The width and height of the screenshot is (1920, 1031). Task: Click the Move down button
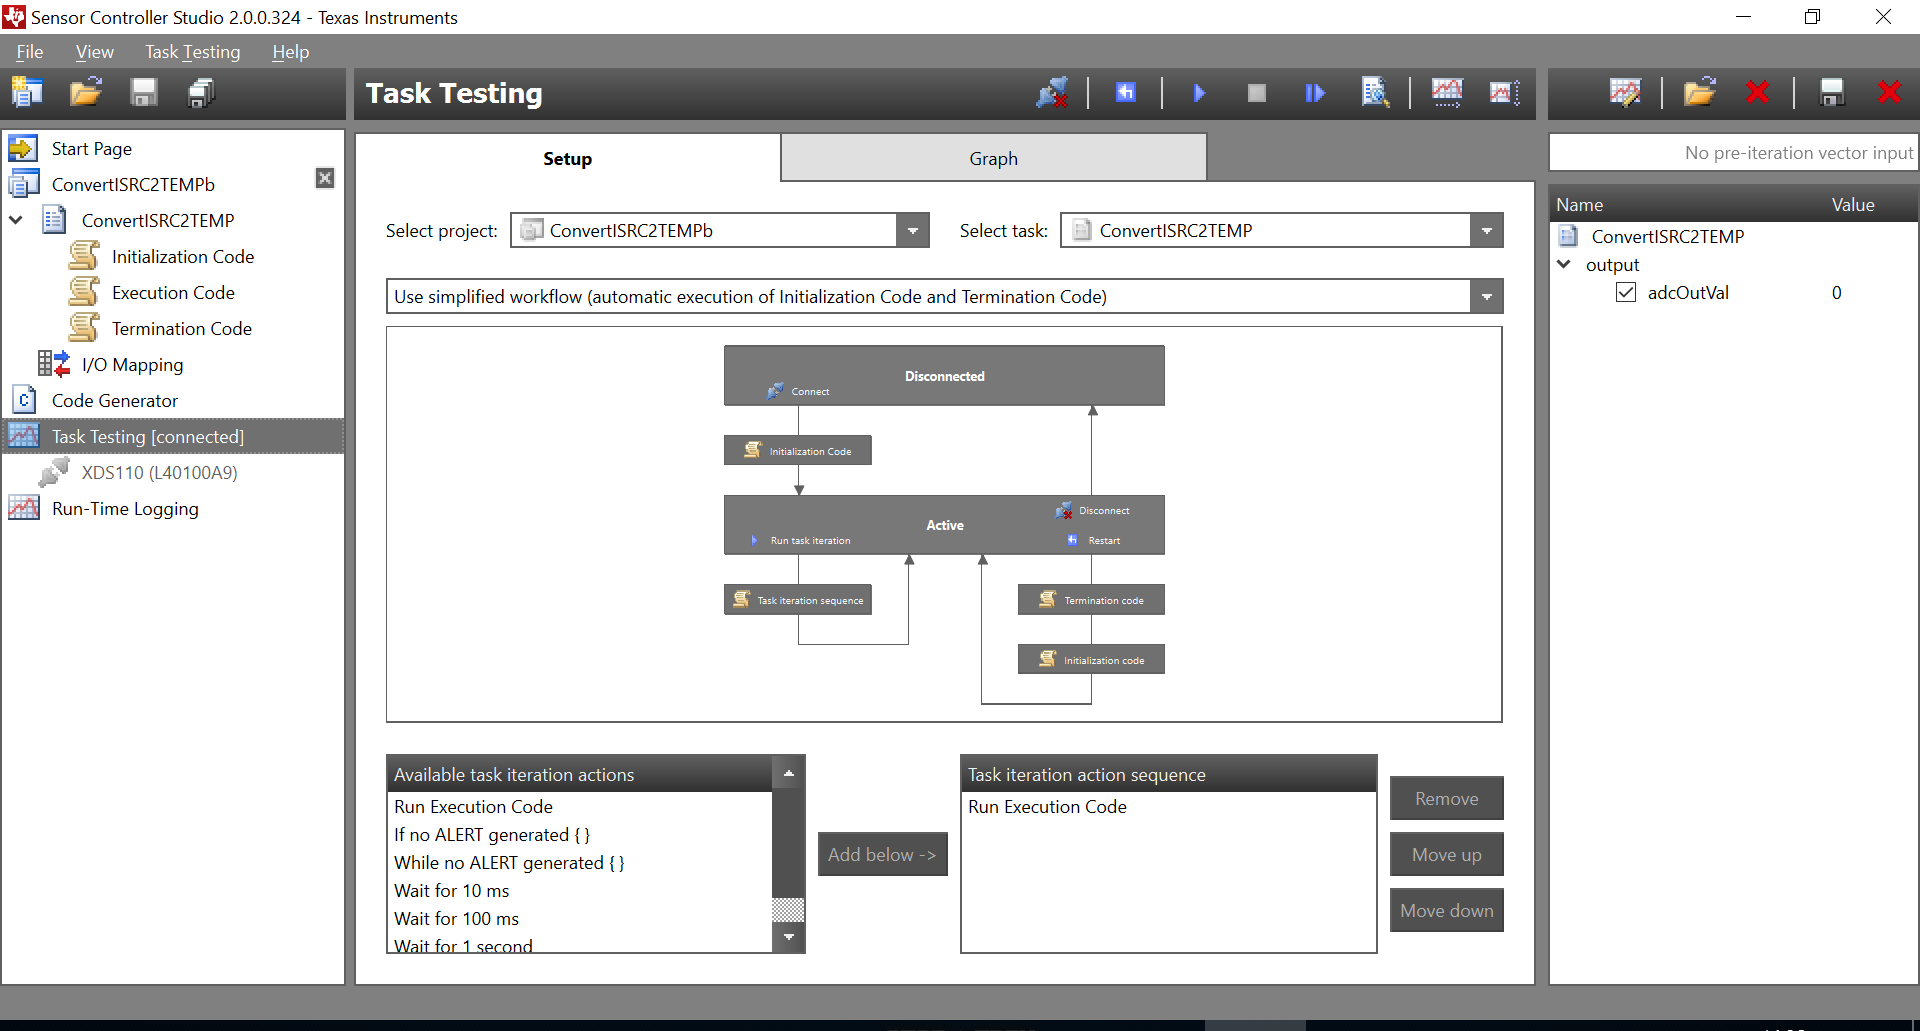pyautogui.click(x=1446, y=911)
